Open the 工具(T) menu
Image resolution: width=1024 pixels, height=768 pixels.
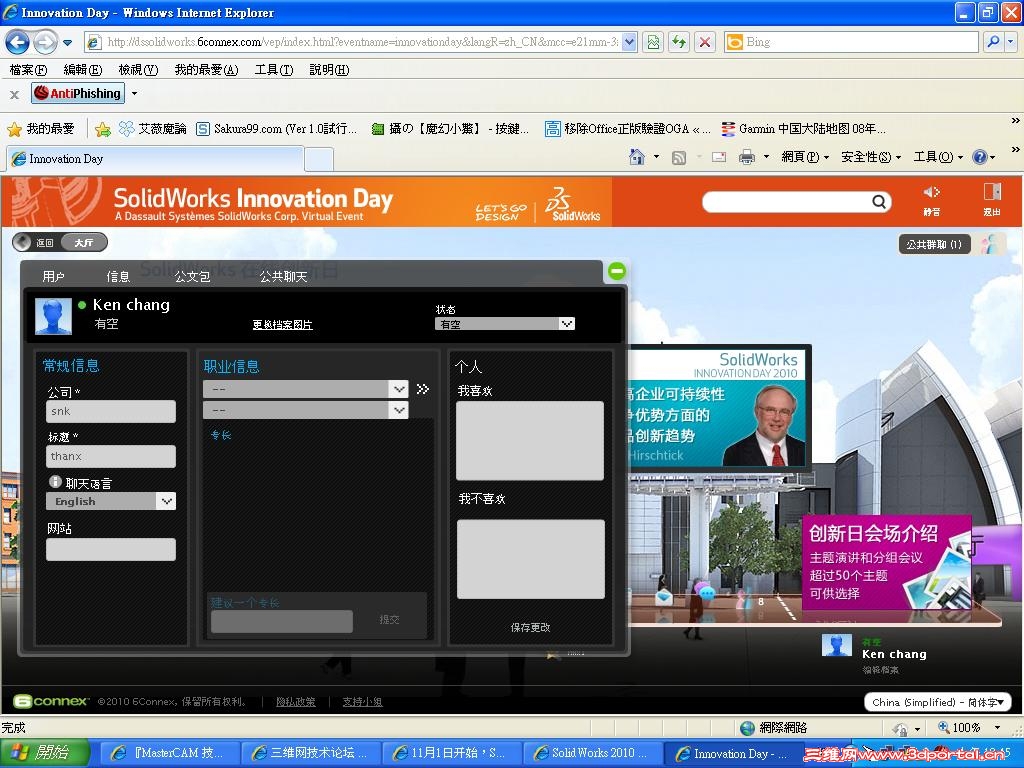click(274, 69)
